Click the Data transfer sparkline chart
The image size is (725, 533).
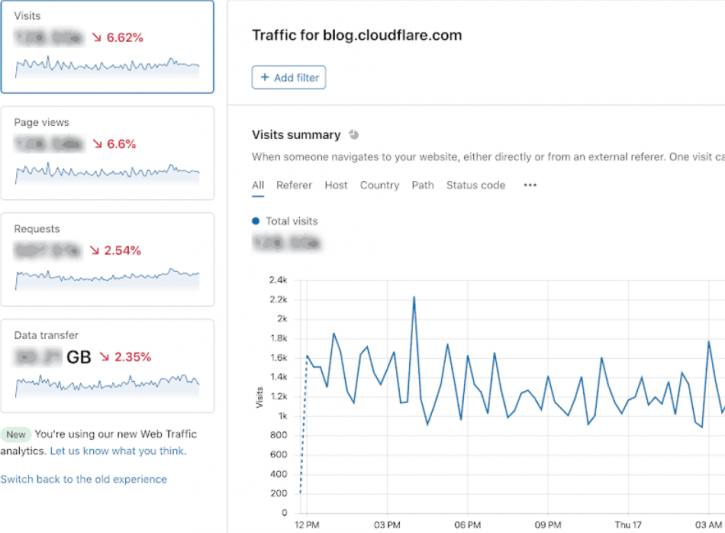(x=107, y=385)
